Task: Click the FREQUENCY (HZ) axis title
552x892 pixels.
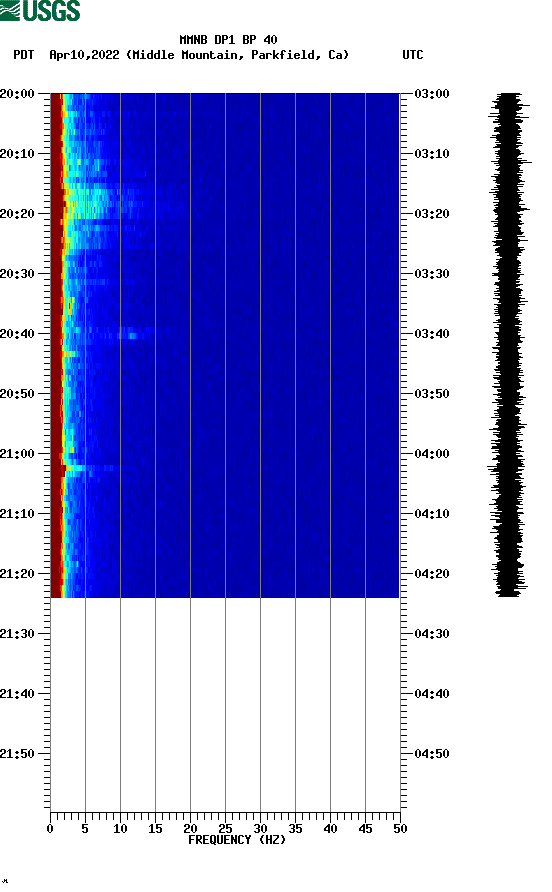Action: (x=237, y=840)
